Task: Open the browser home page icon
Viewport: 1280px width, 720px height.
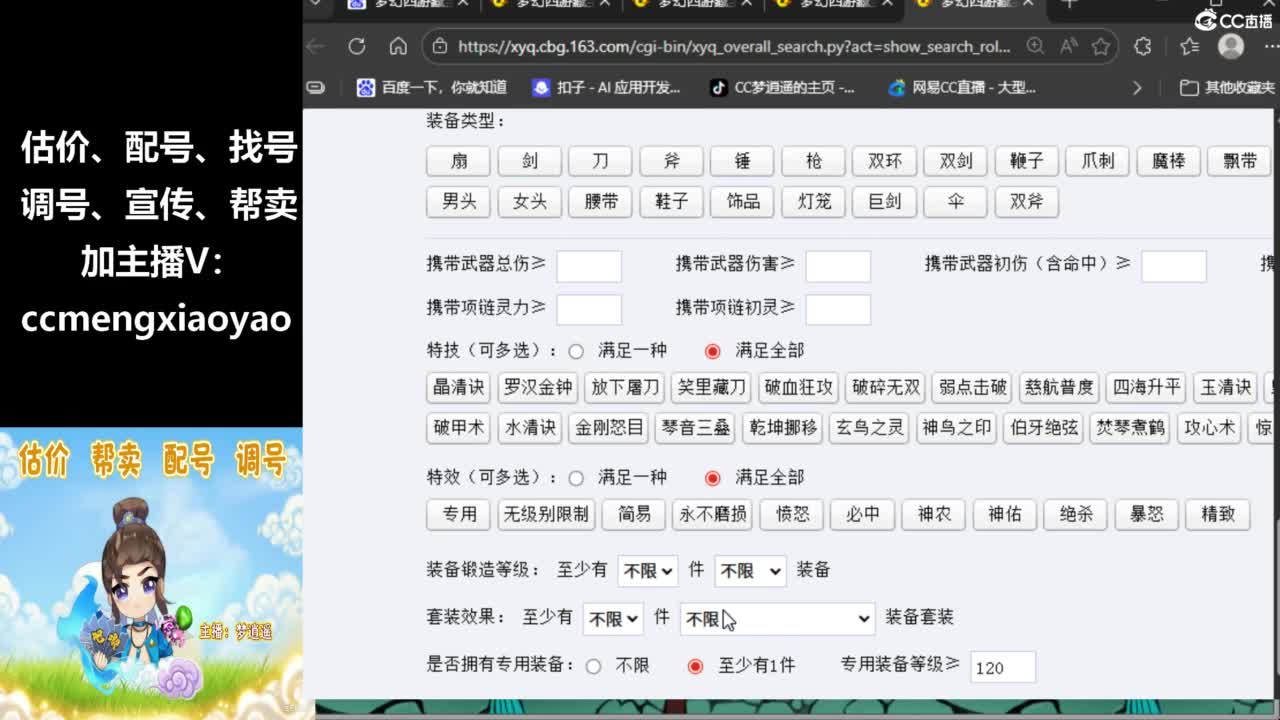Action: [x=397, y=46]
